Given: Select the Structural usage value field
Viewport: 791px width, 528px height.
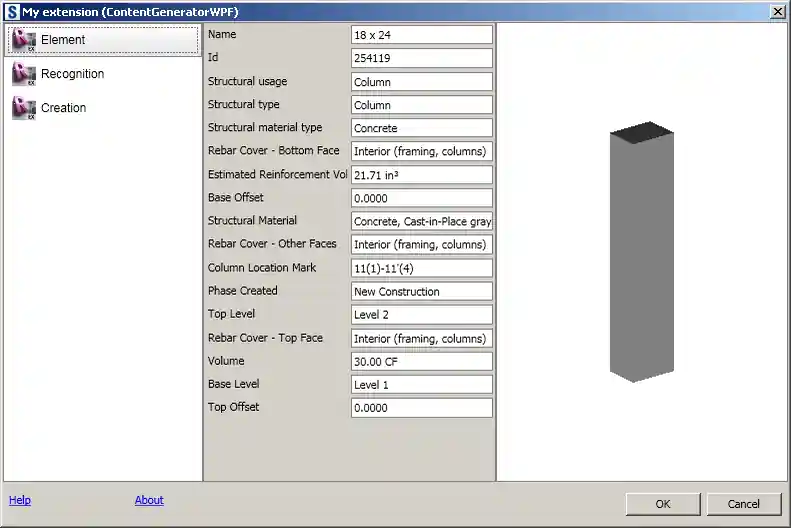Looking at the screenshot, I should tap(421, 82).
